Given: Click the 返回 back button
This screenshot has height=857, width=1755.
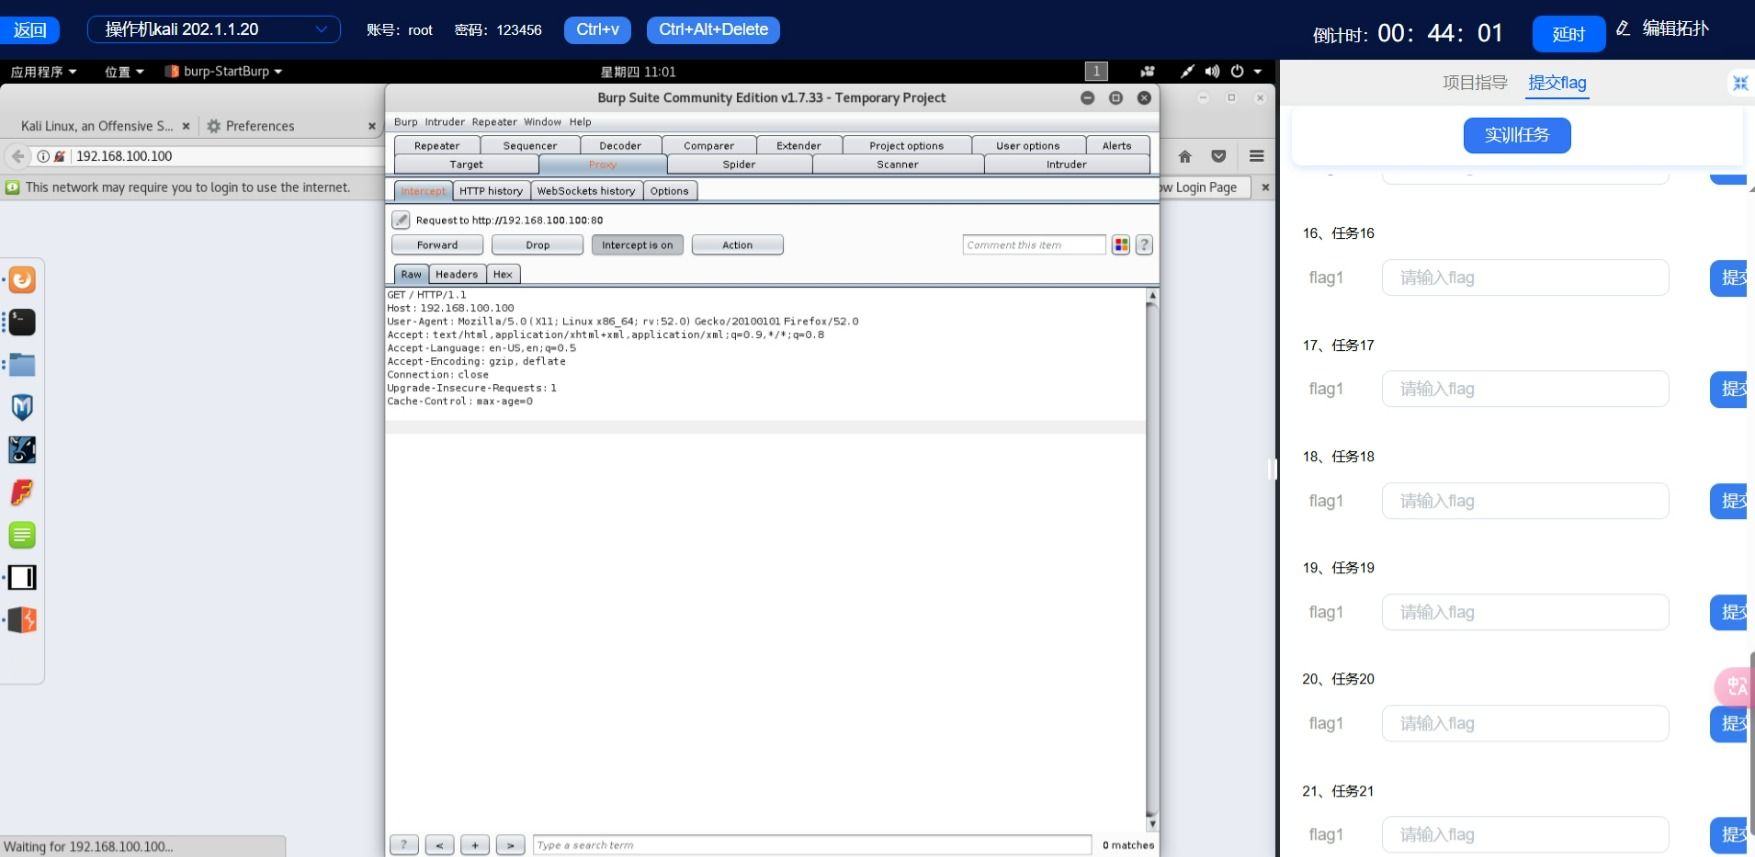Looking at the screenshot, I should 30,30.
